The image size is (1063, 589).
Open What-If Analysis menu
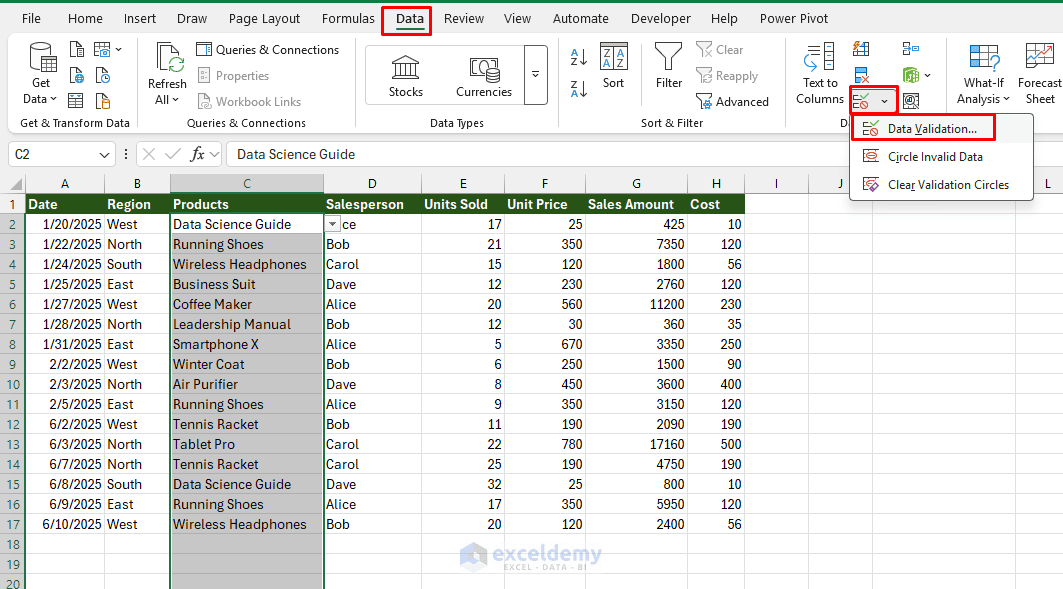pos(984,75)
